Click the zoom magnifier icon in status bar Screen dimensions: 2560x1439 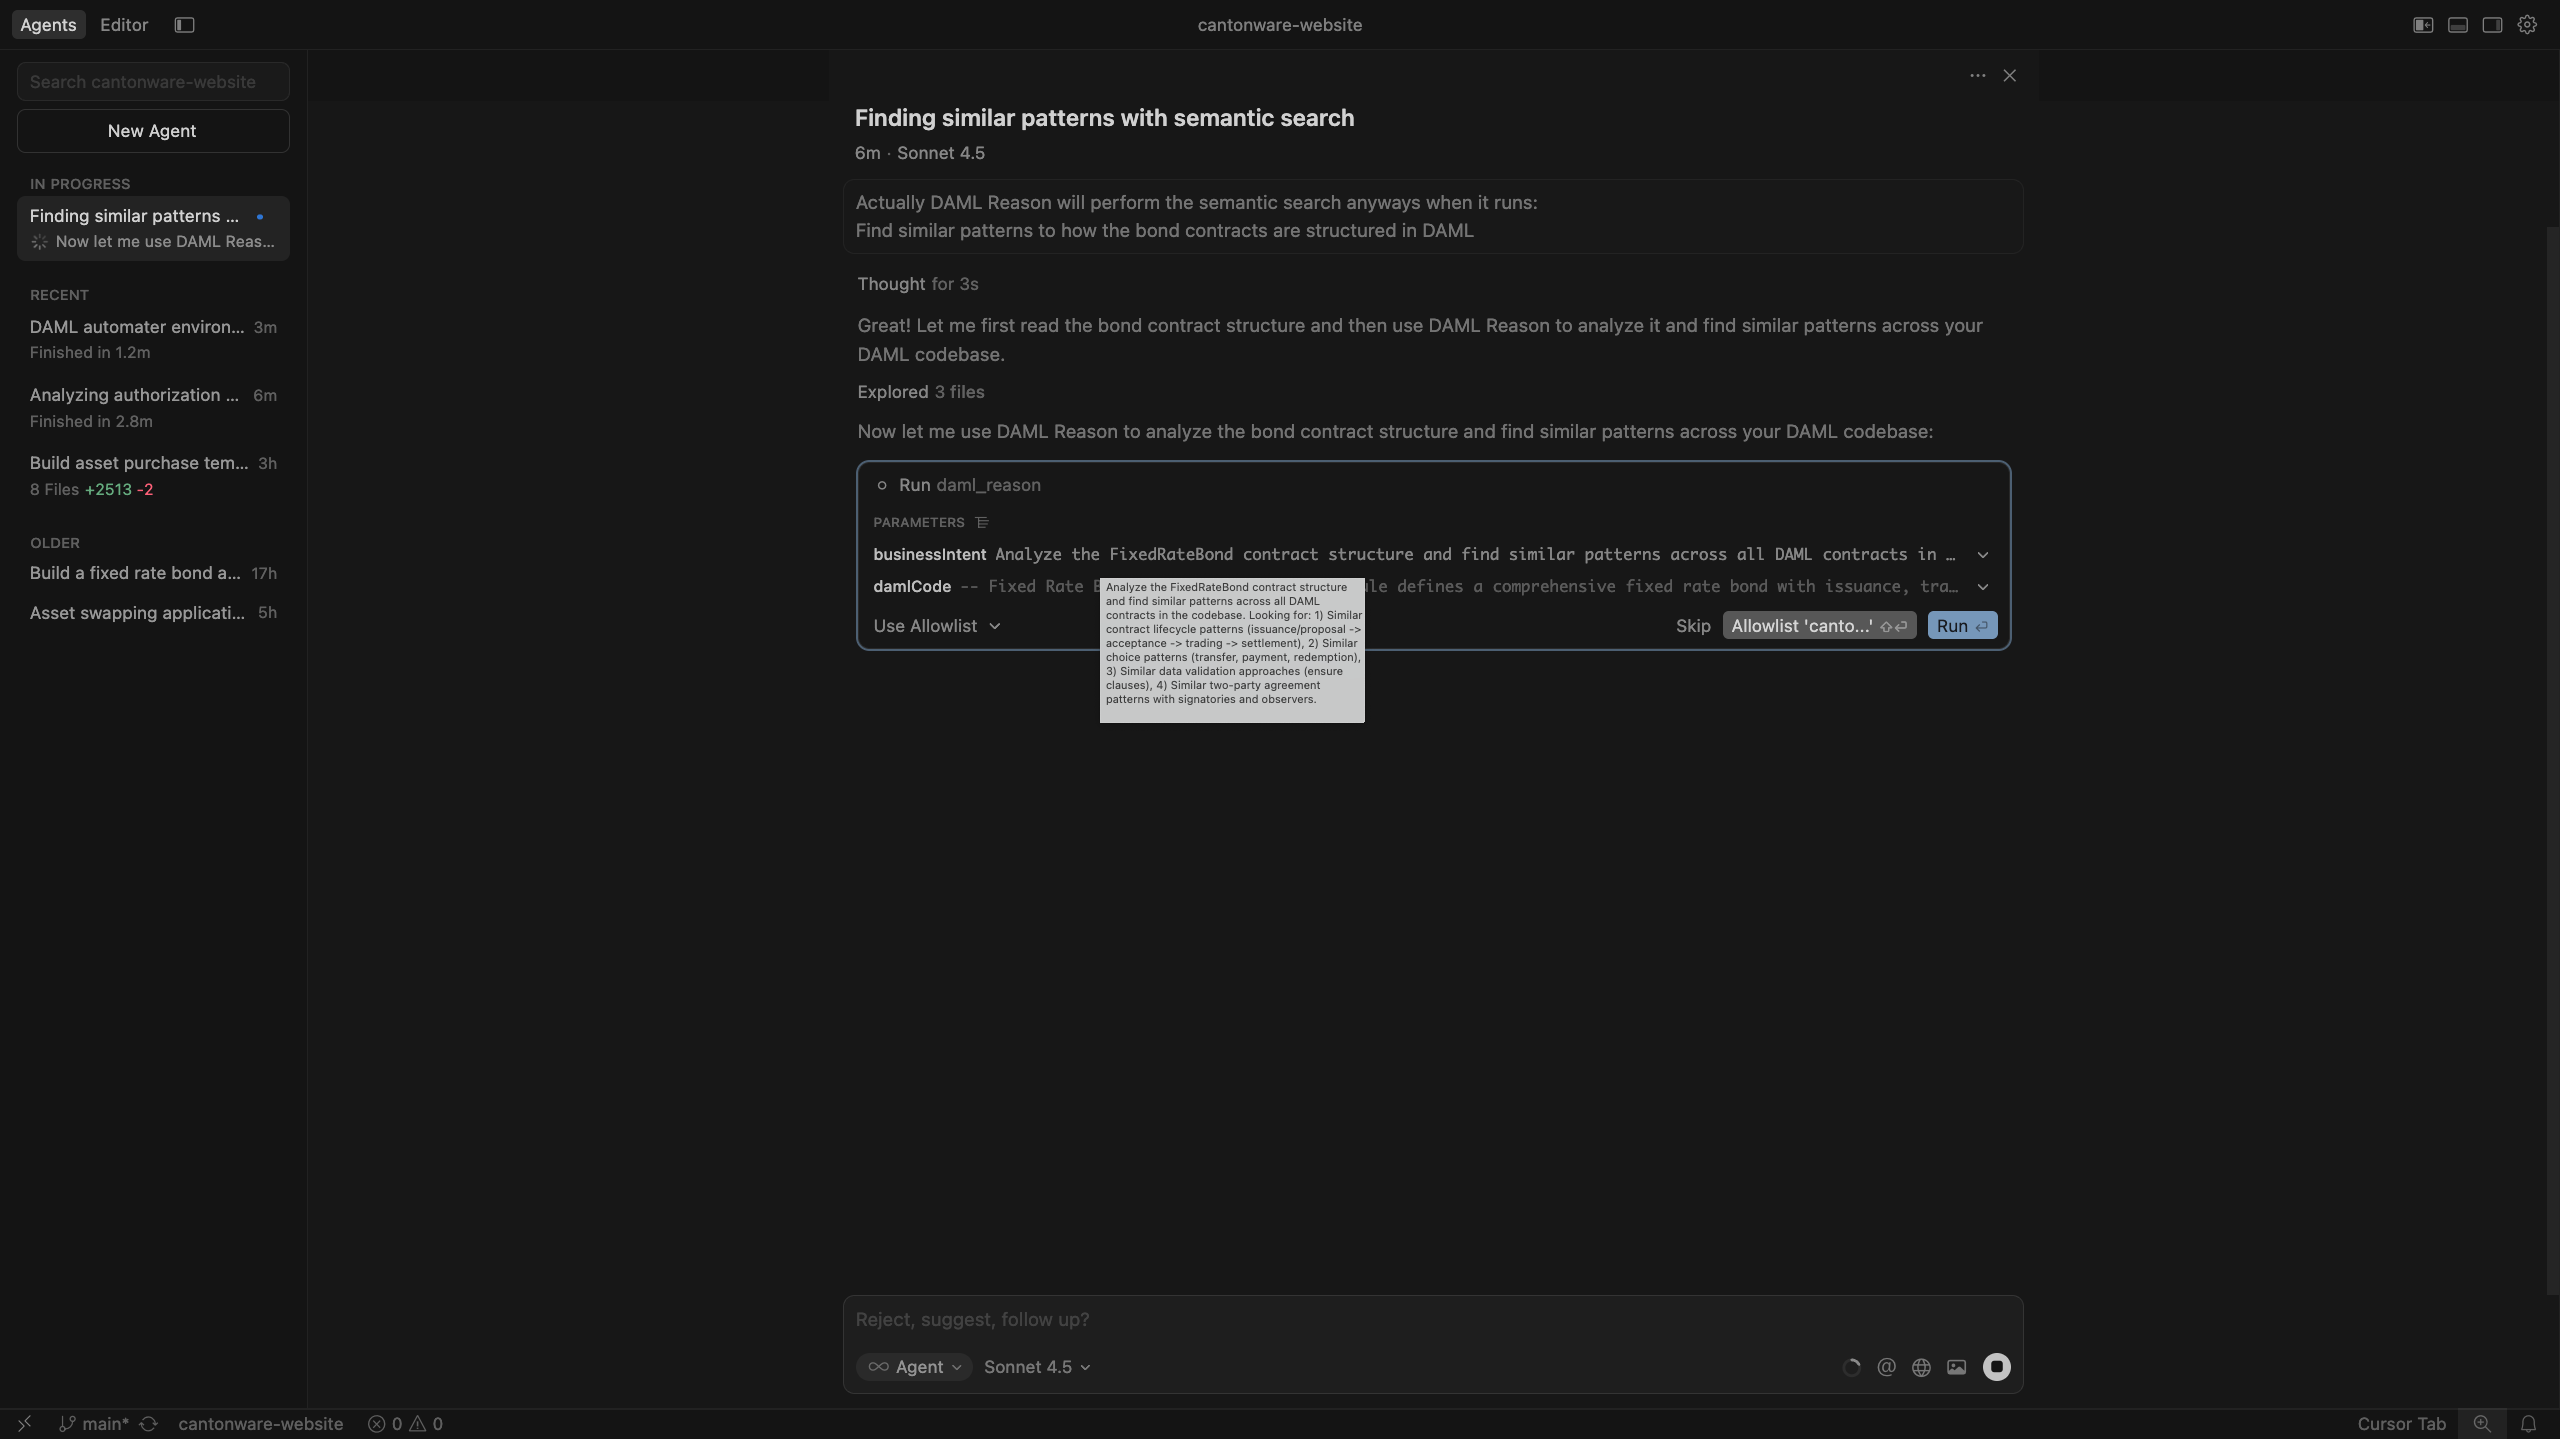click(2482, 1423)
